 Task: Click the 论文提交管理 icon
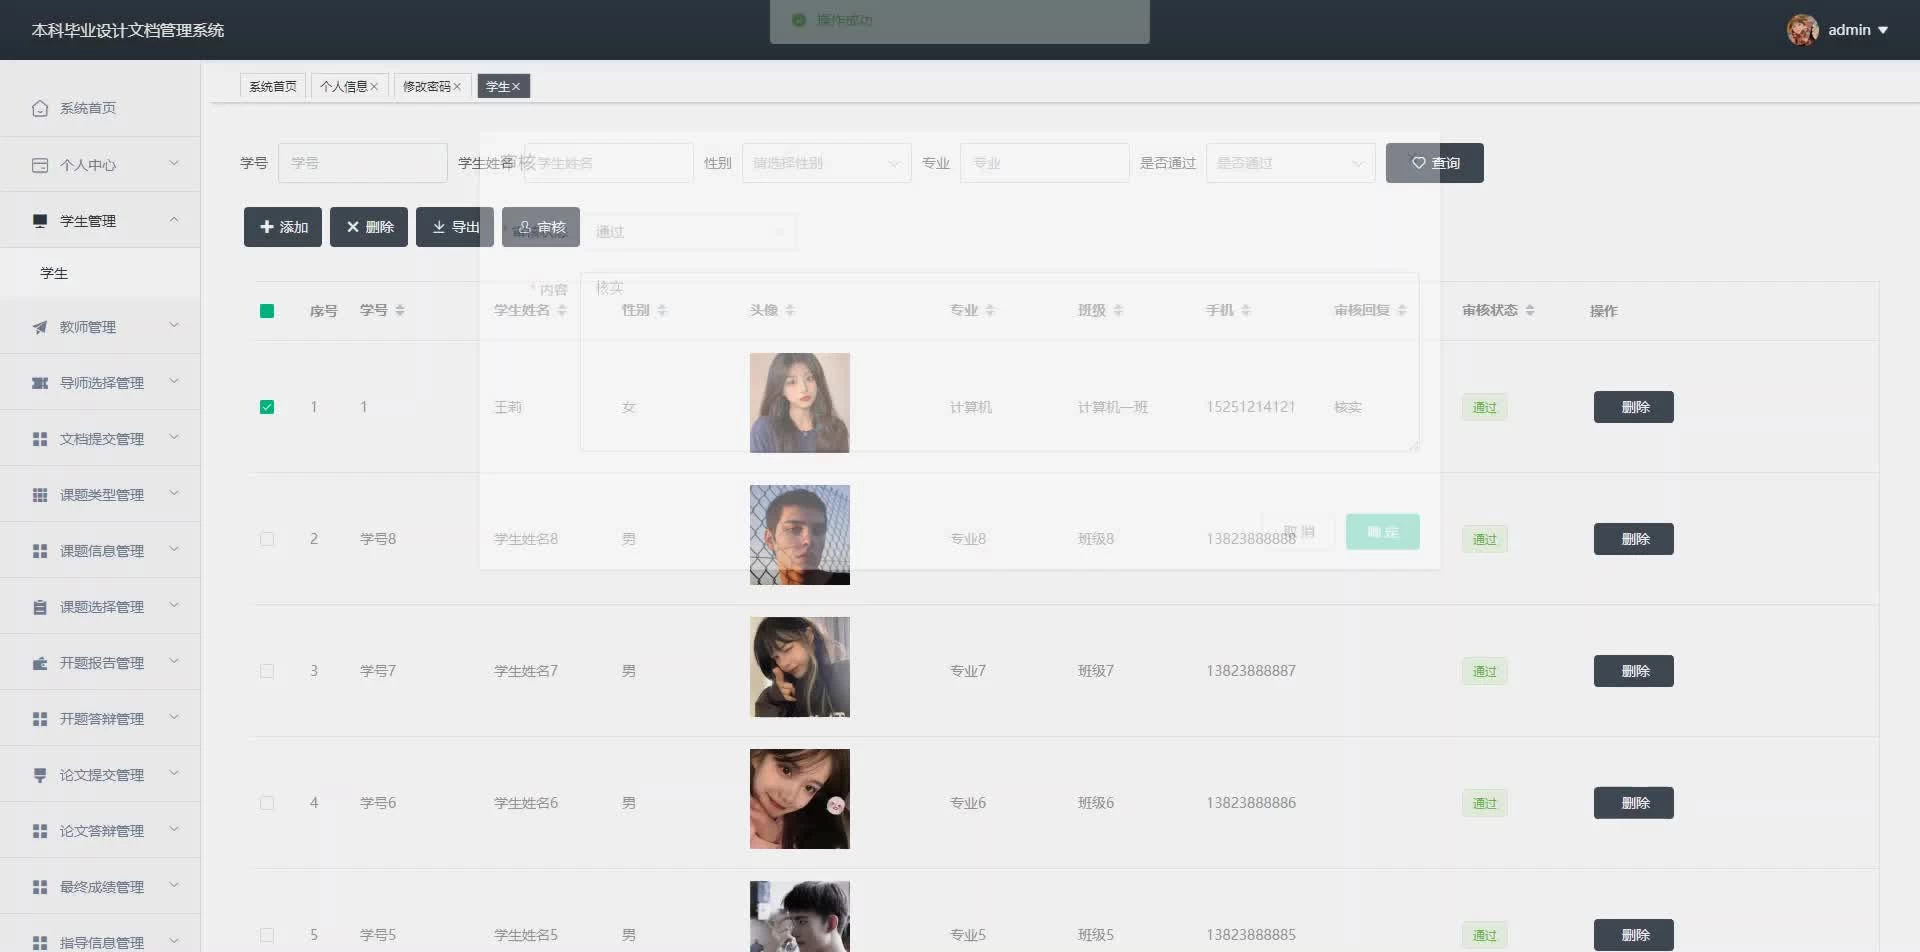[40, 775]
